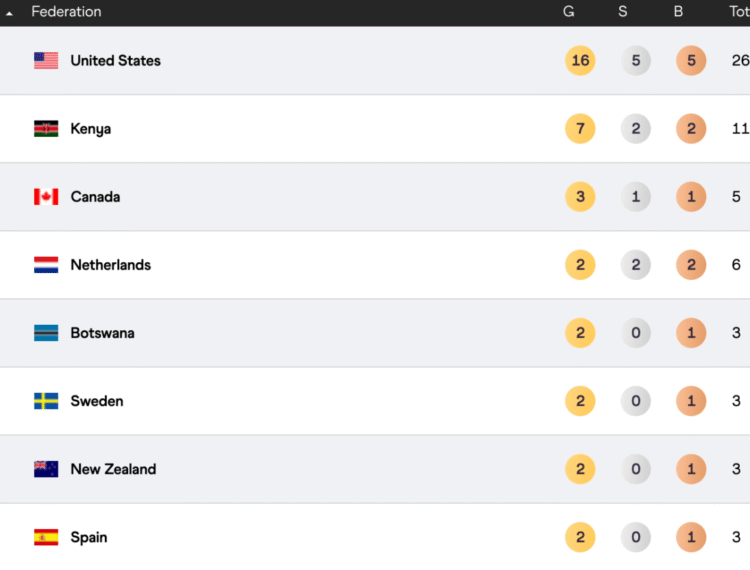Viewport: 750px width, 570px height.
Task: Click the Netherlands flag icon
Action: [x=46, y=265]
